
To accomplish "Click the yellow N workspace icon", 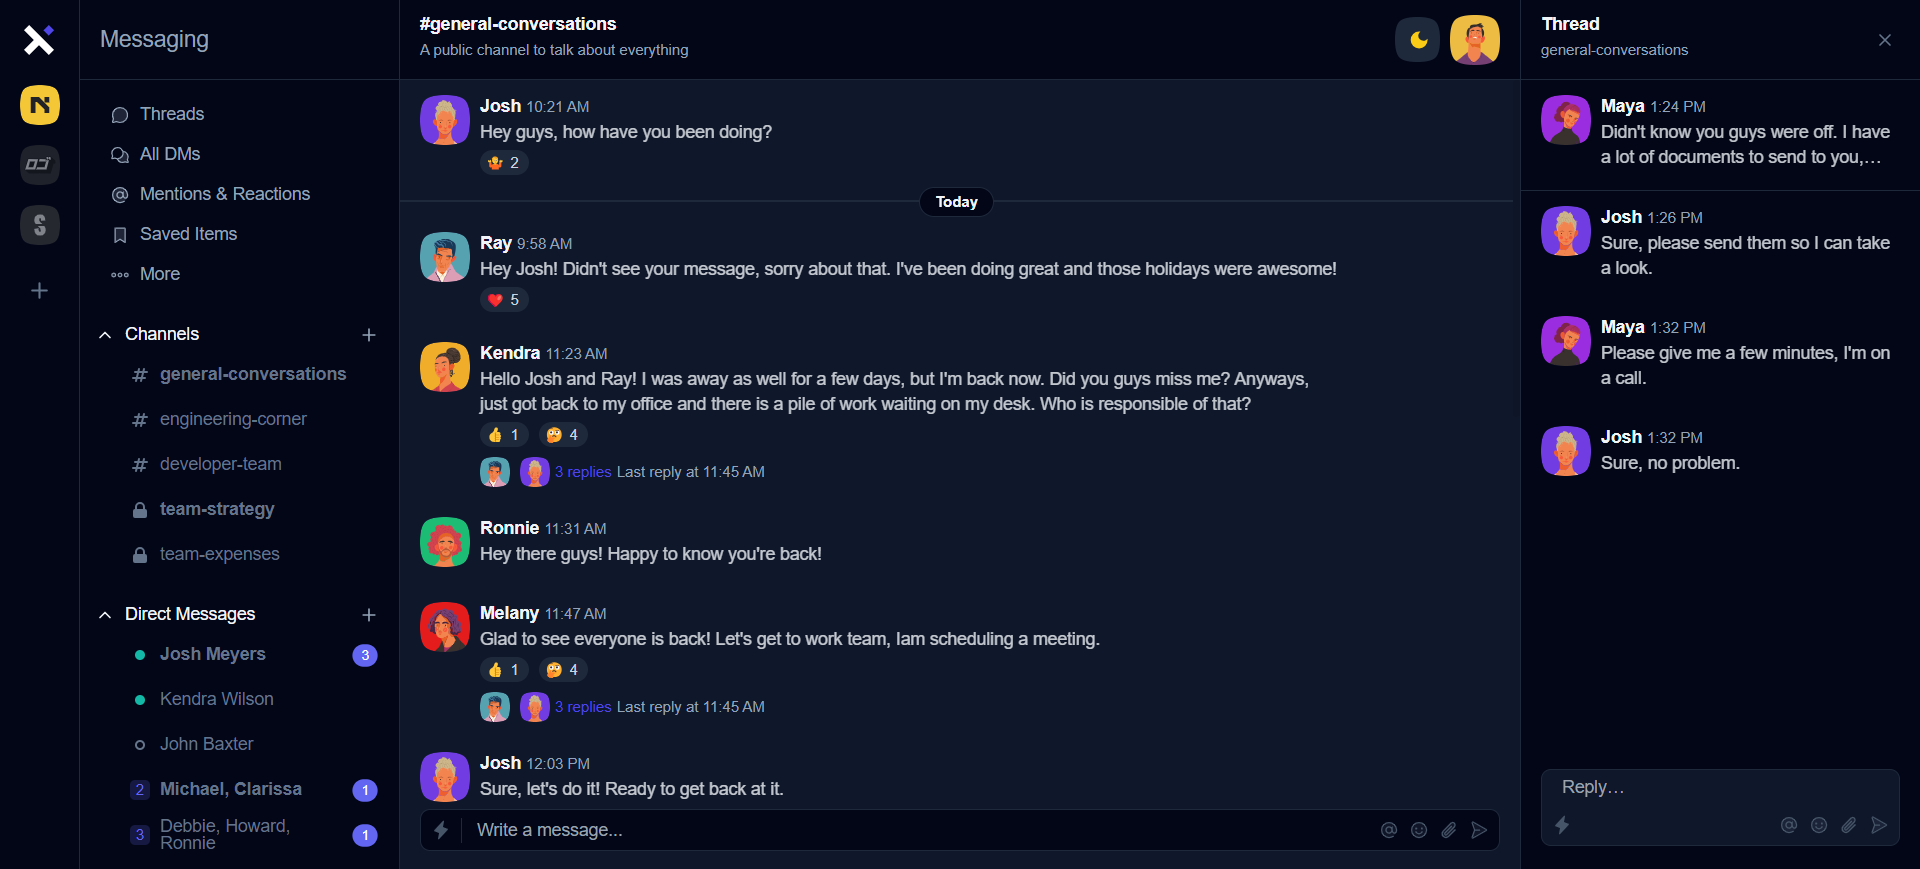I will [39, 105].
